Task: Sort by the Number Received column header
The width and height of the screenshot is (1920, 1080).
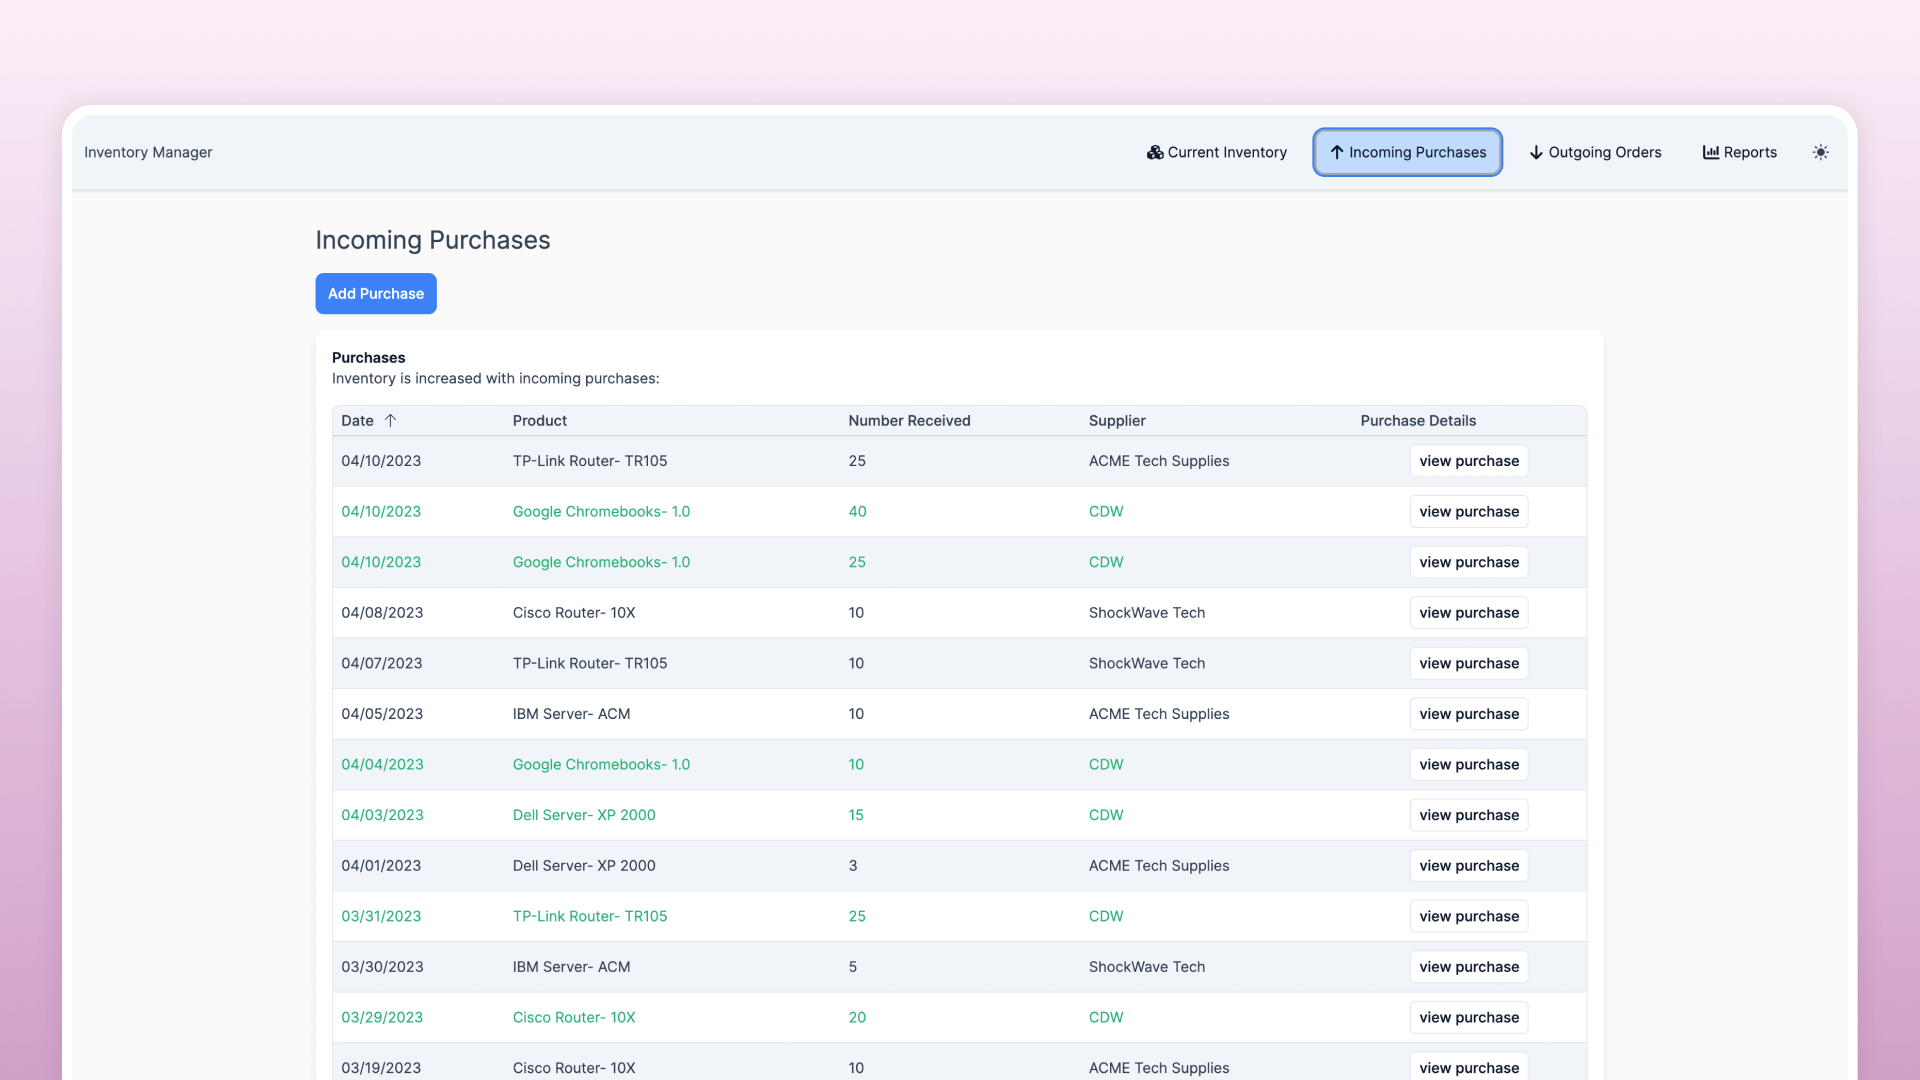Action: tap(909, 420)
